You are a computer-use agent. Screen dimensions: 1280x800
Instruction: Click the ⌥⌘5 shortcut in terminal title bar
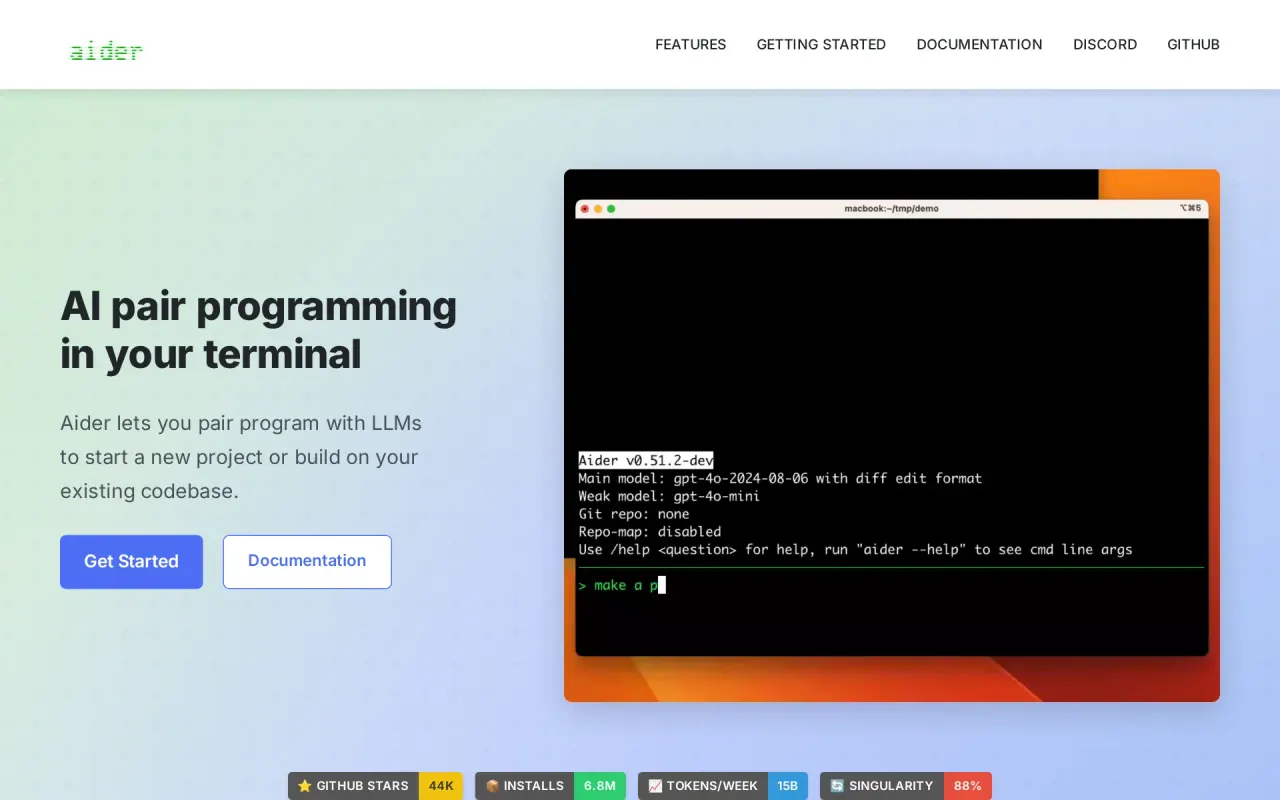click(1190, 208)
